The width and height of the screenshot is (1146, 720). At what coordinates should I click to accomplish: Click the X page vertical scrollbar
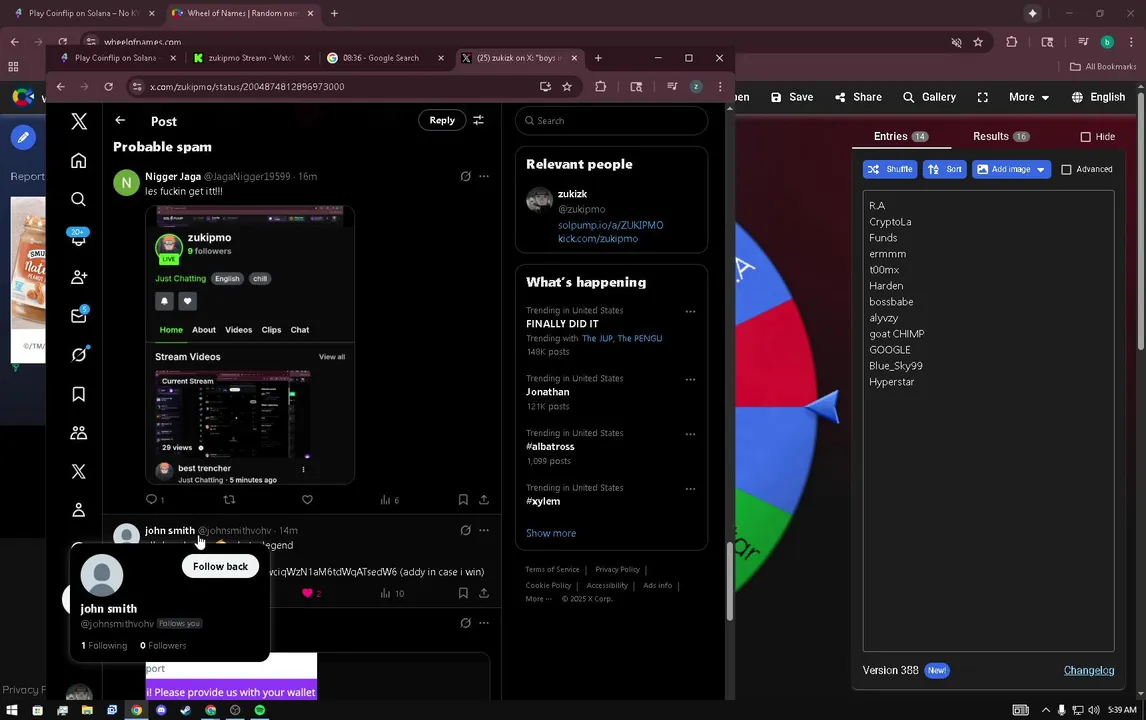pos(729,582)
